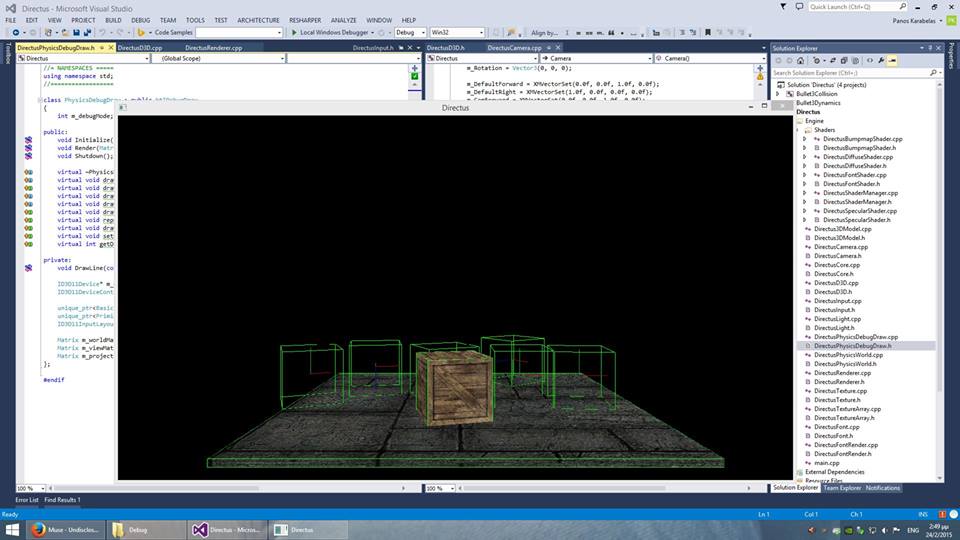This screenshot has height=540, width=960.
Task: Open Find Results 1 panel
Action: [62, 500]
